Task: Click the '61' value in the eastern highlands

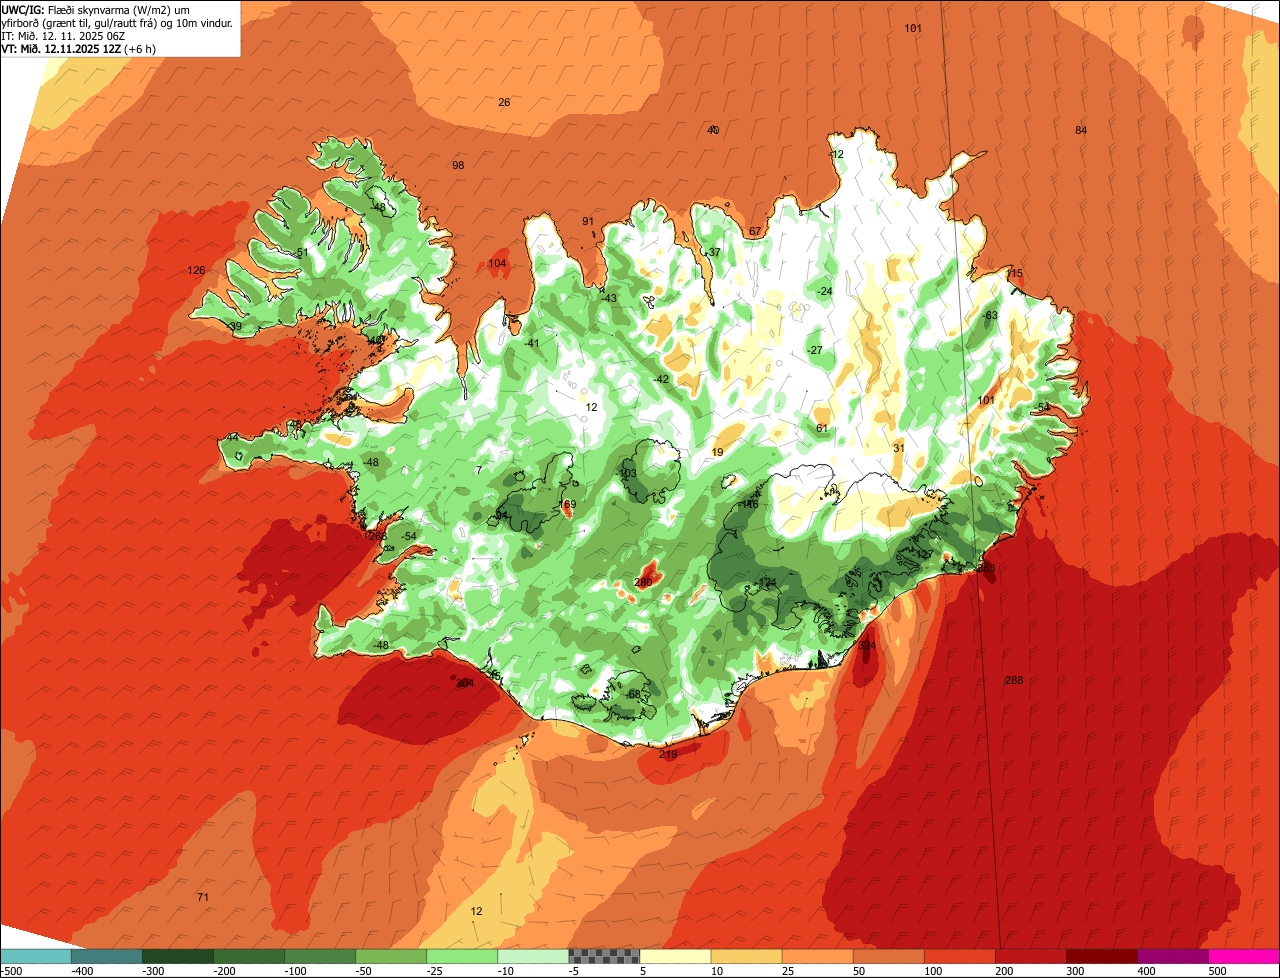Action: tap(822, 428)
